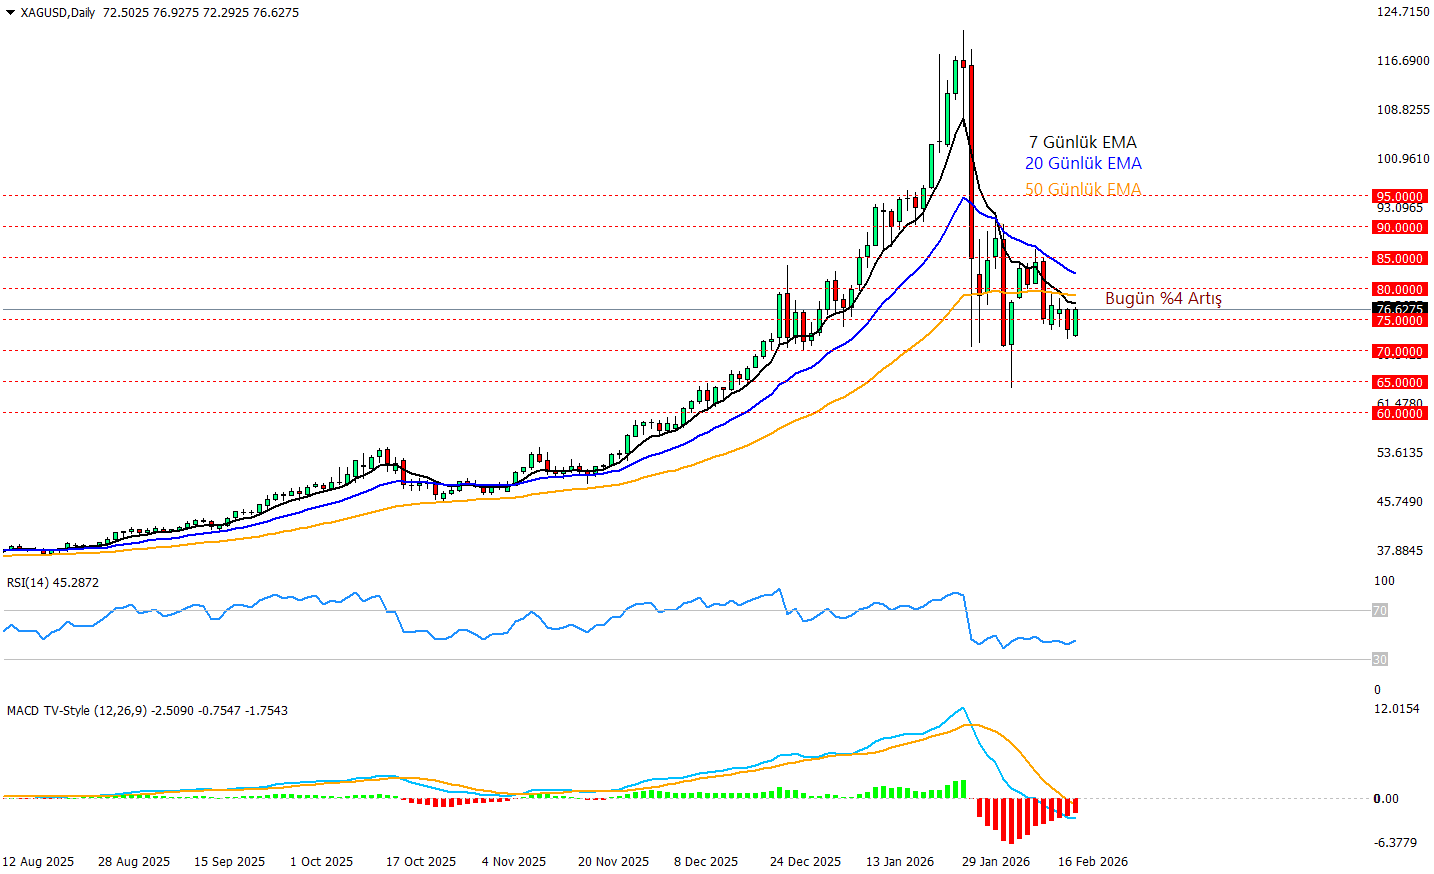Click the 29 Jan 2026 date on time axis
The width and height of the screenshot is (1434, 874).
[995, 861]
